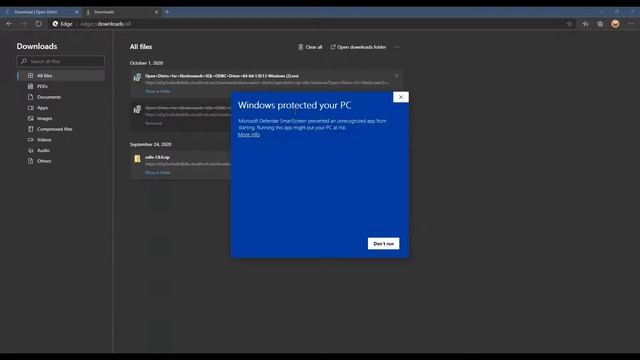
Task: Click the Edge logo in the address bar
Action: [56, 24]
